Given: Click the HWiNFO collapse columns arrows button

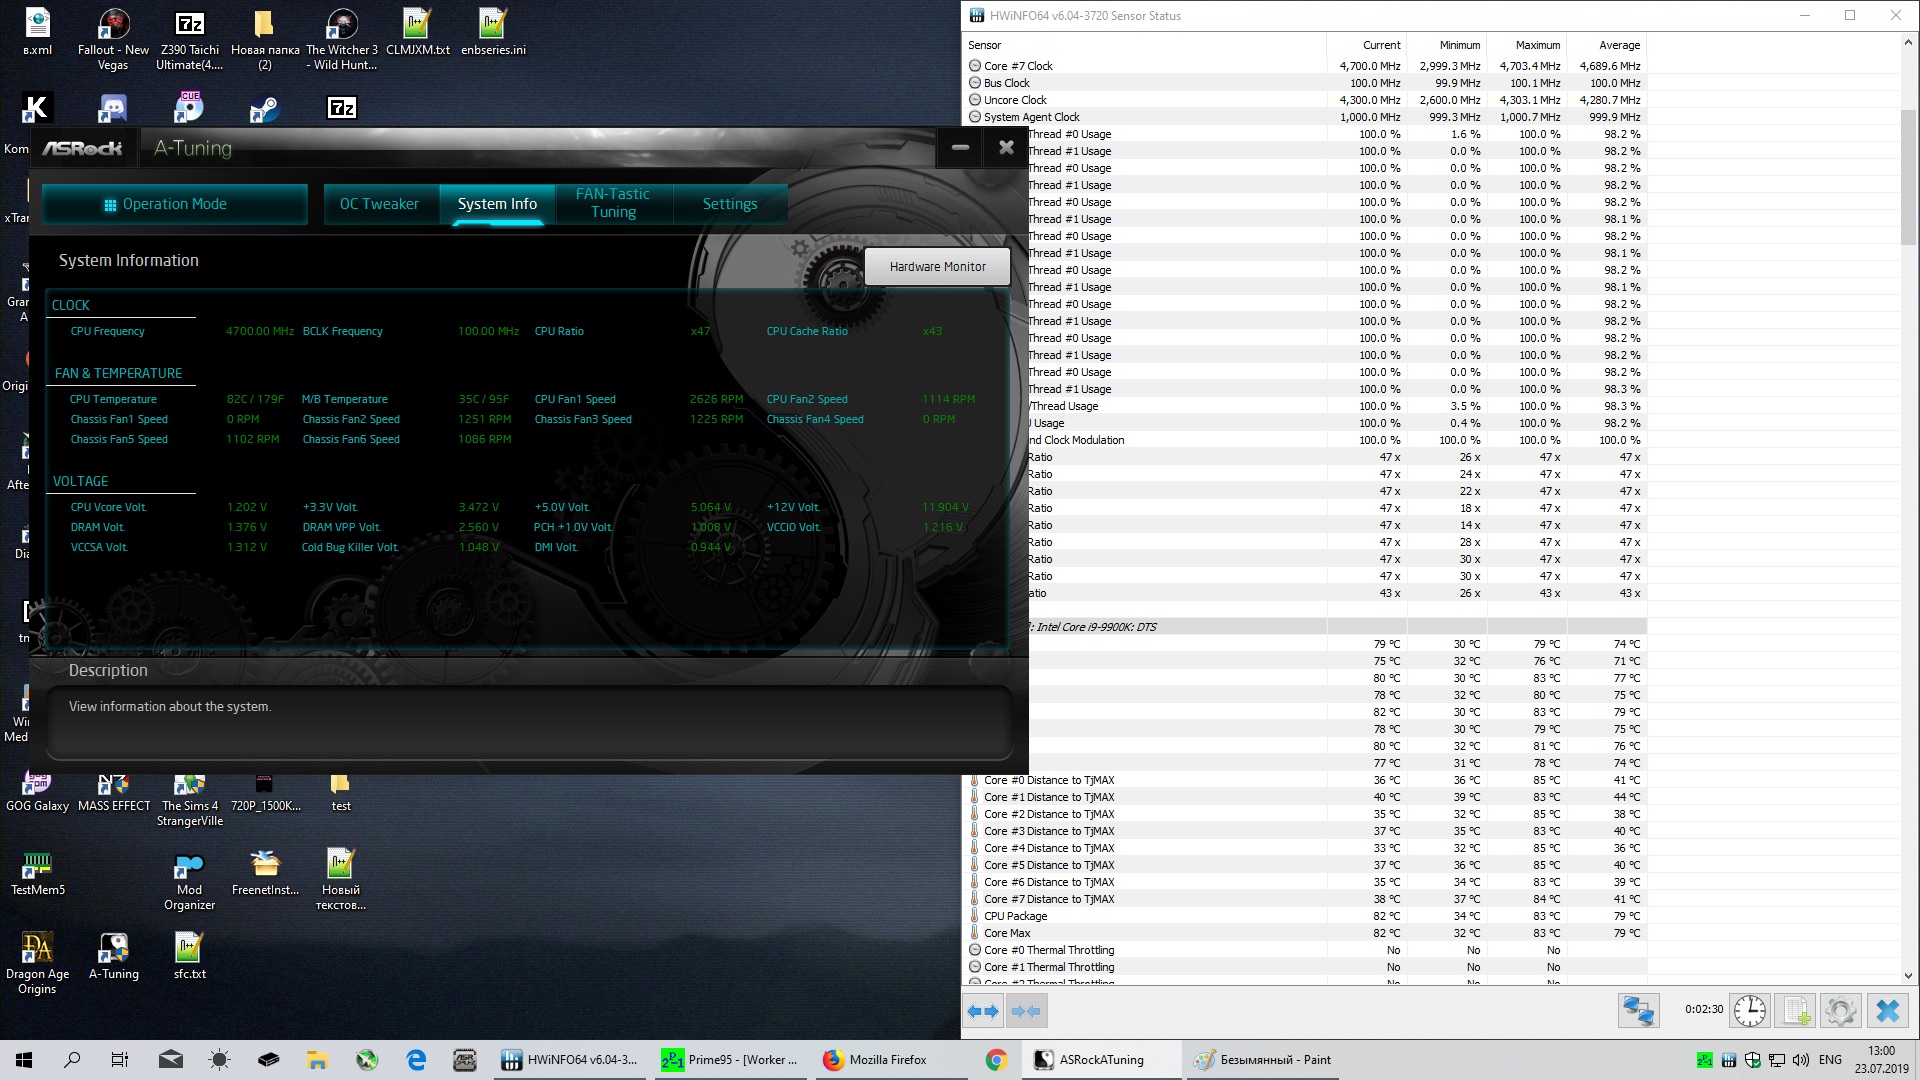Looking at the screenshot, I should (x=1026, y=1011).
